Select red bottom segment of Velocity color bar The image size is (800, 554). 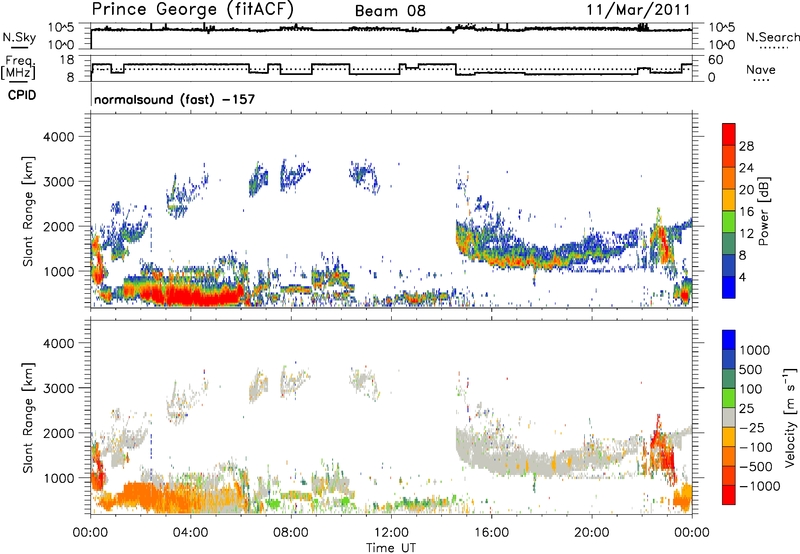(729, 495)
